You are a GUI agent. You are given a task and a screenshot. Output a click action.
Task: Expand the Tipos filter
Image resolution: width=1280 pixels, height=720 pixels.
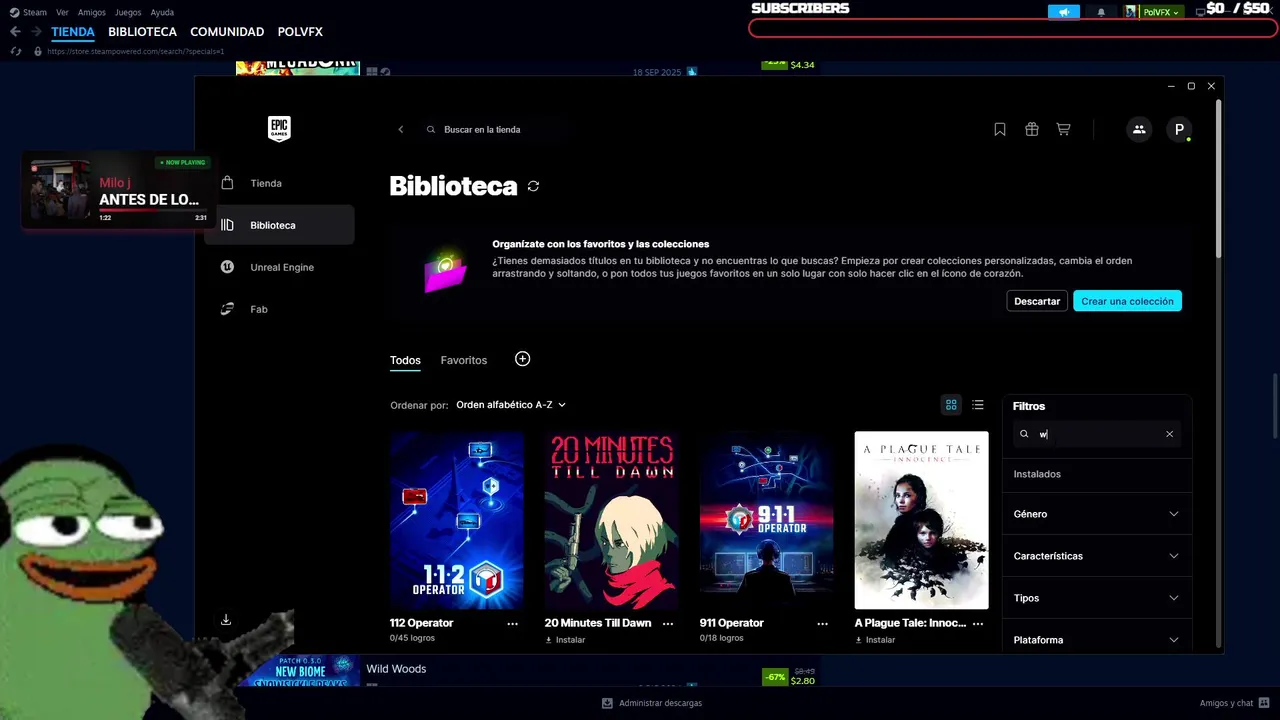tap(1097, 598)
